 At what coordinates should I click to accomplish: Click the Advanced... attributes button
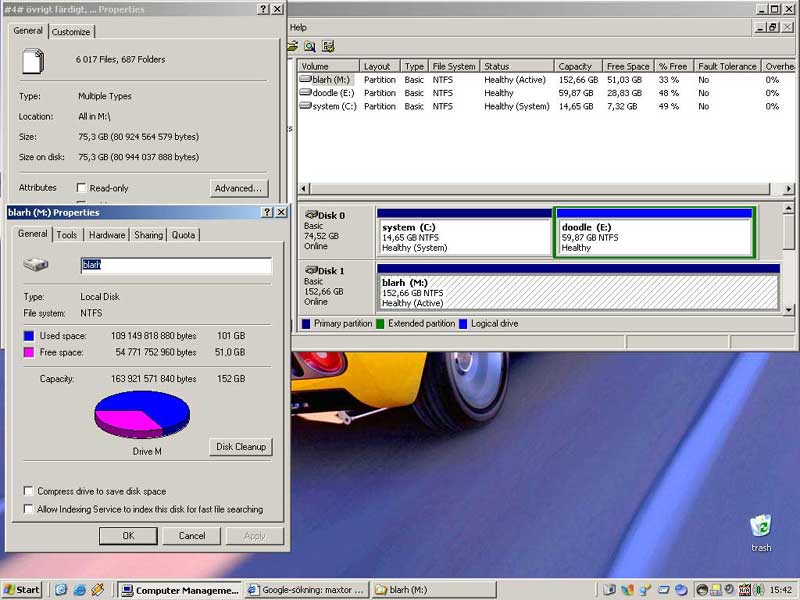point(238,188)
